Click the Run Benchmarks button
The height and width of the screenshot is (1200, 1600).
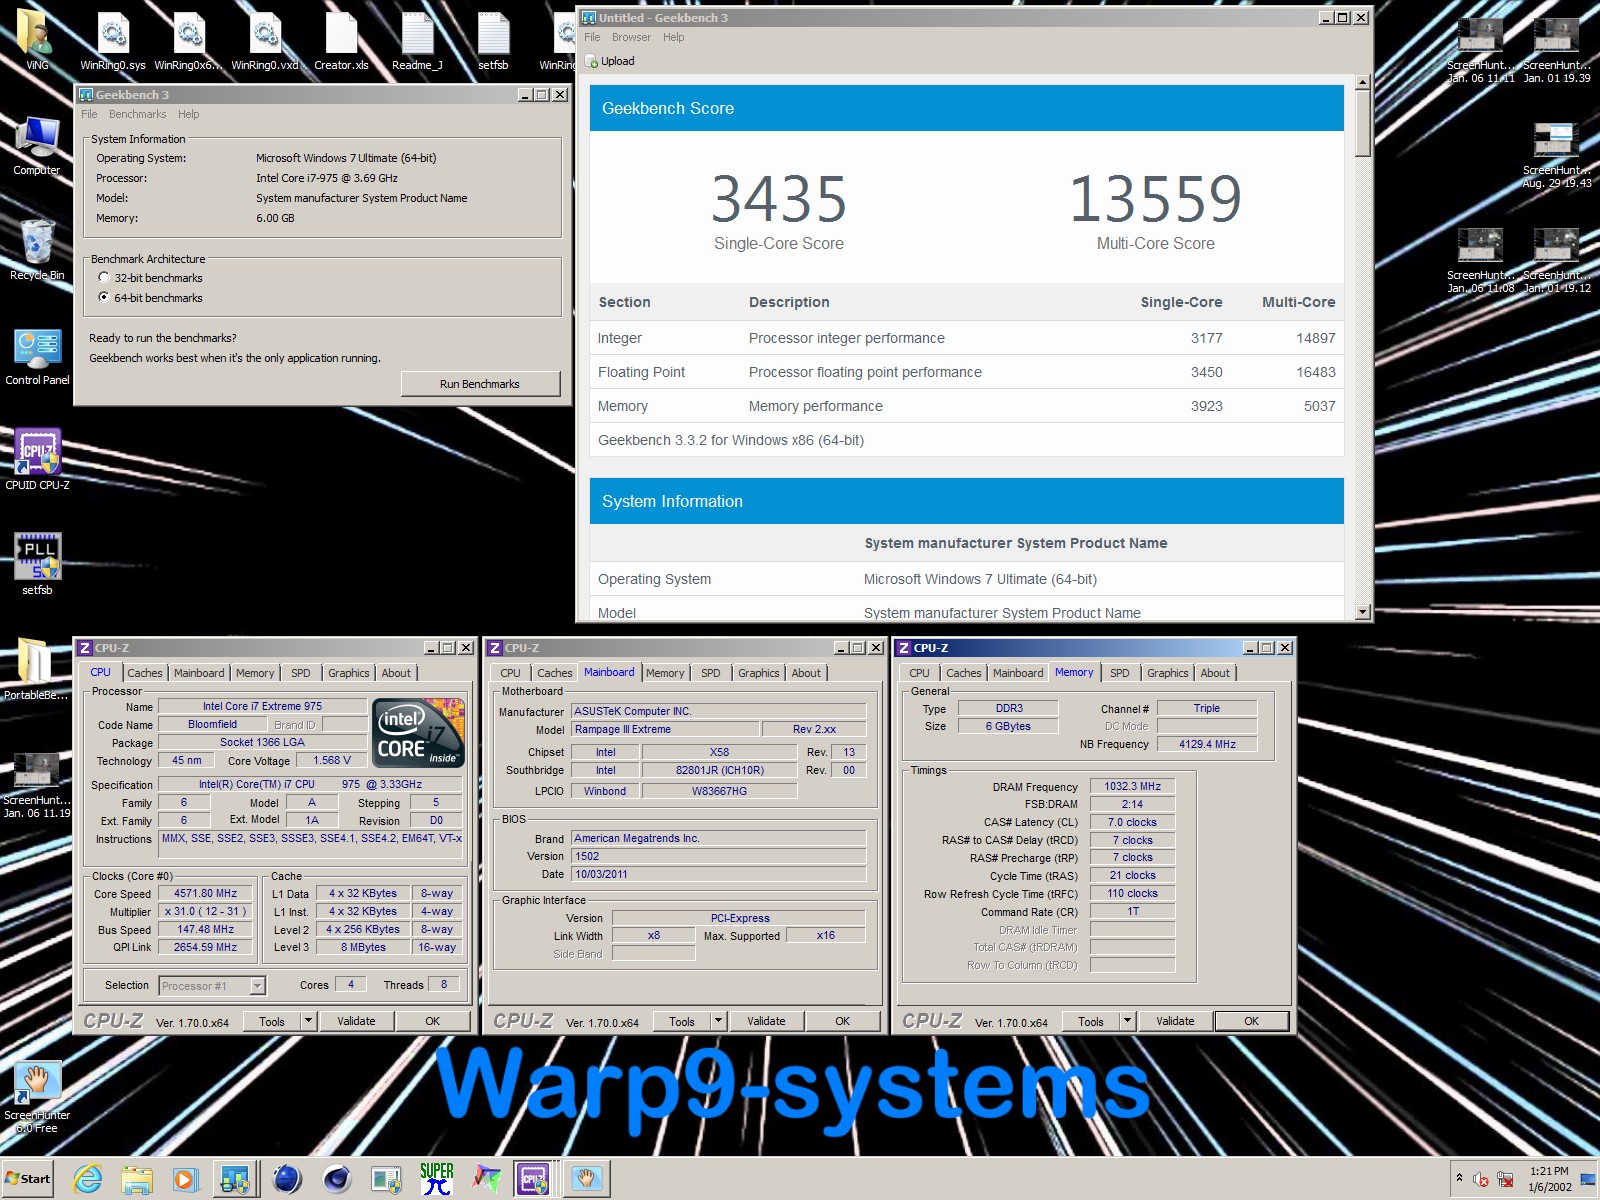pos(480,384)
